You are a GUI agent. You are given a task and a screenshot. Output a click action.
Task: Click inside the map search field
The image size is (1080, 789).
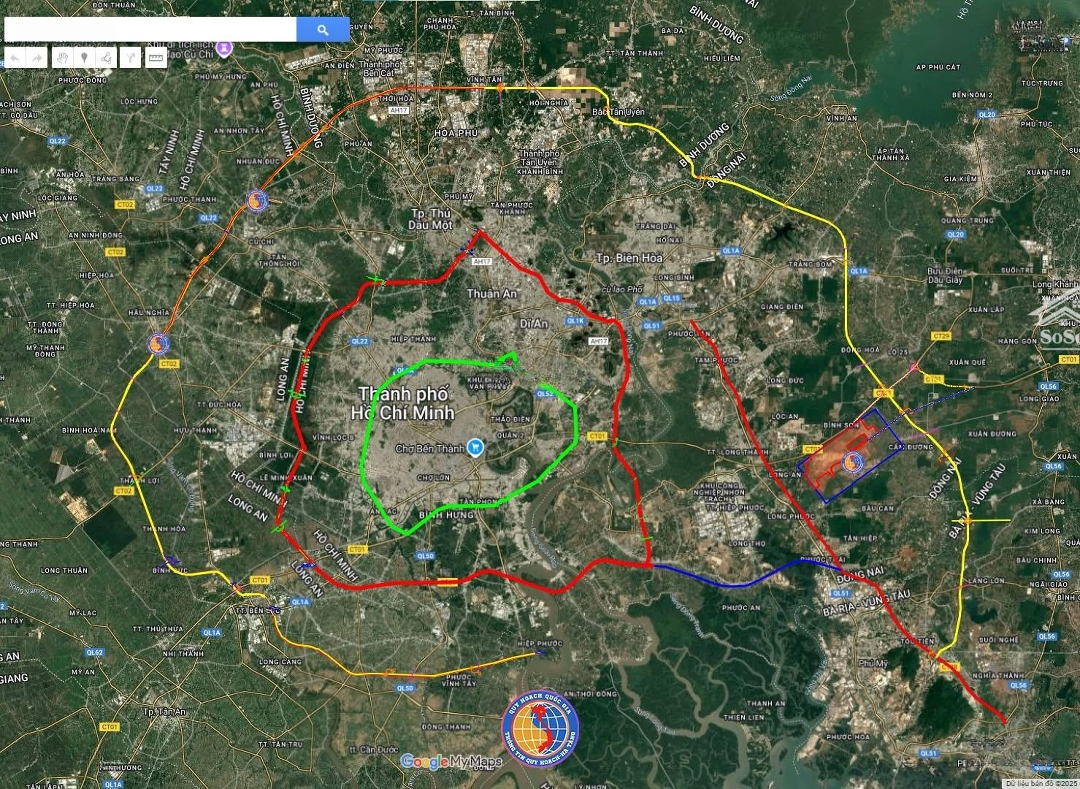pyautogui.click(x=150, y=30)
